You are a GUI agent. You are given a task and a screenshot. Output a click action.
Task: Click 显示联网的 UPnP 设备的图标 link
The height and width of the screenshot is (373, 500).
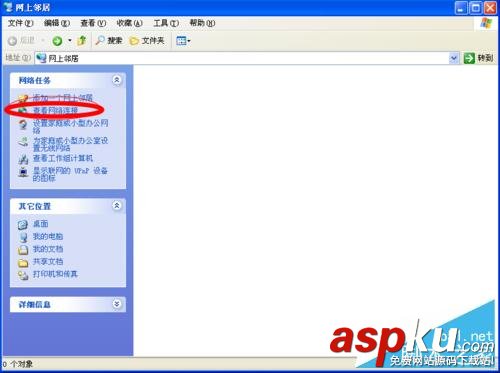coord(70,174)
